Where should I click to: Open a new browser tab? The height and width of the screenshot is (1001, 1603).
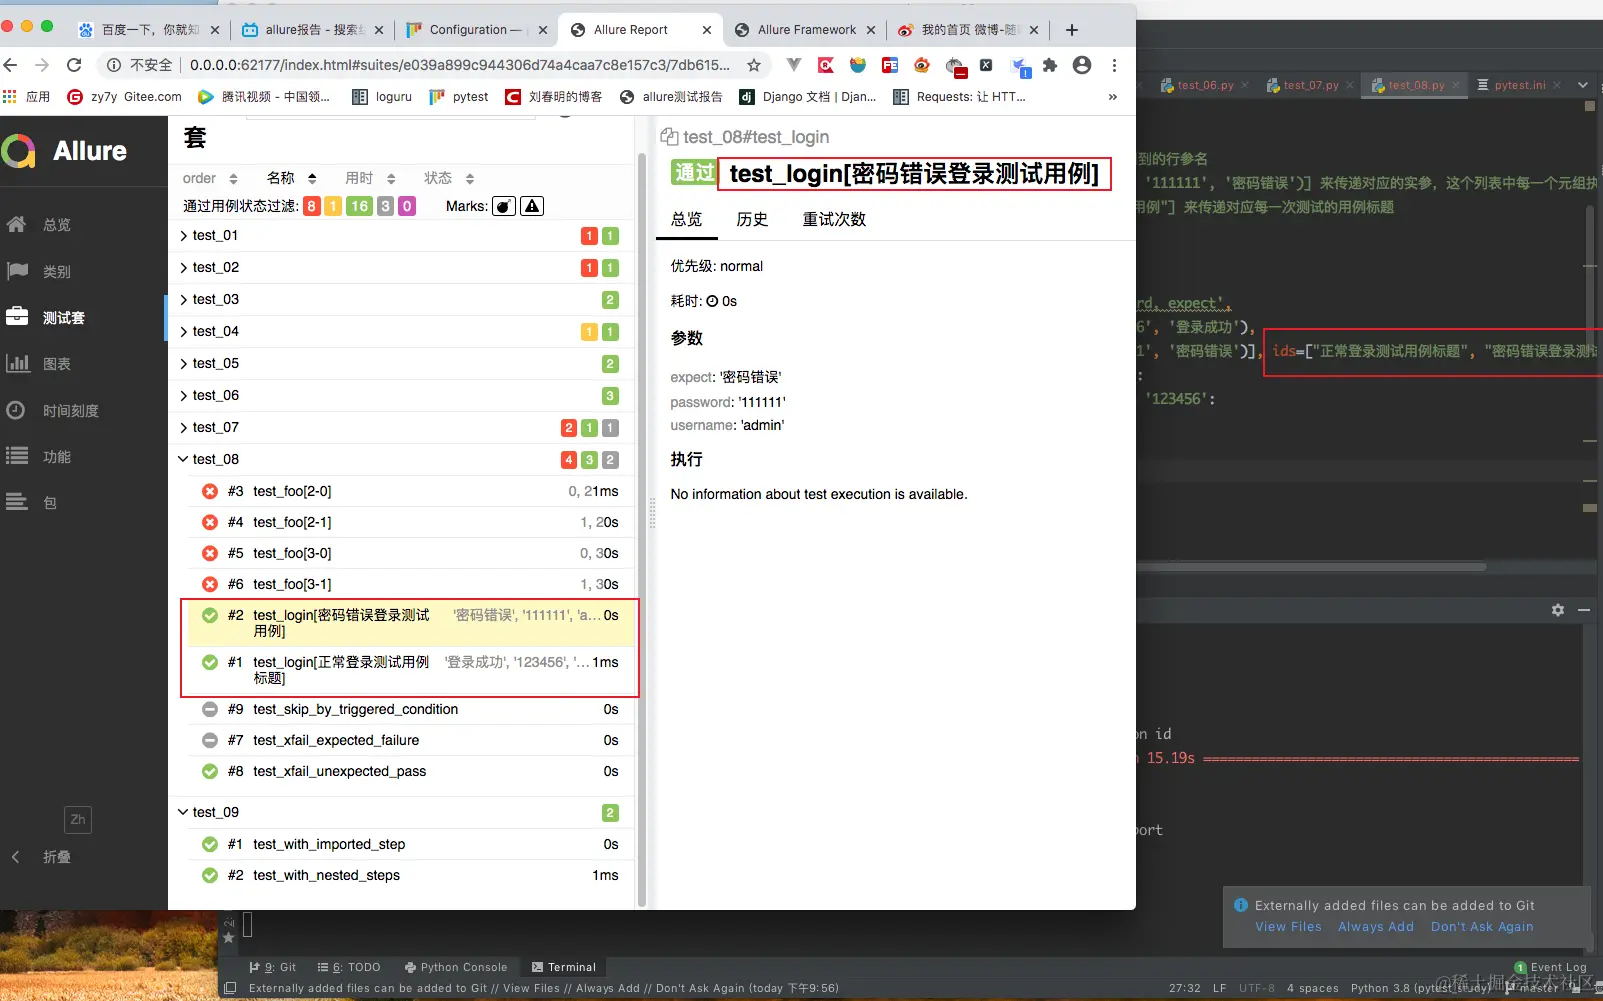coord(1072,30)
